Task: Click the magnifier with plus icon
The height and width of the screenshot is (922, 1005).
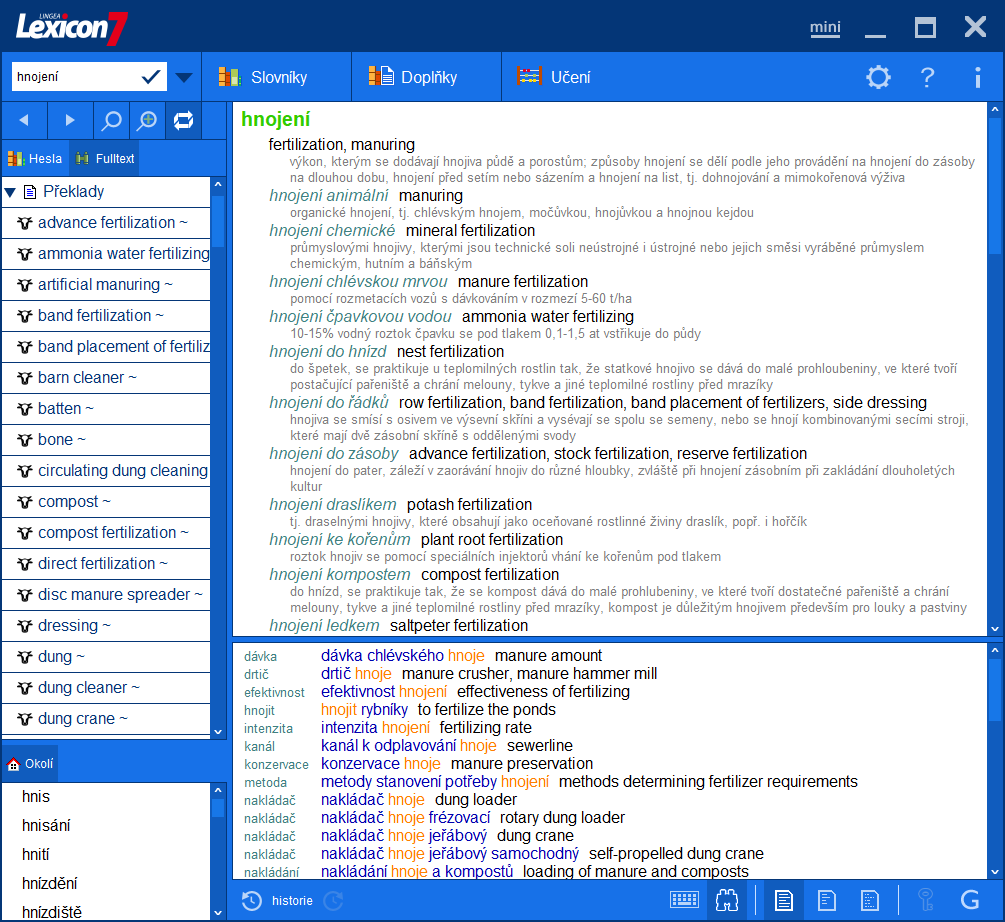Action: (147, 120)
